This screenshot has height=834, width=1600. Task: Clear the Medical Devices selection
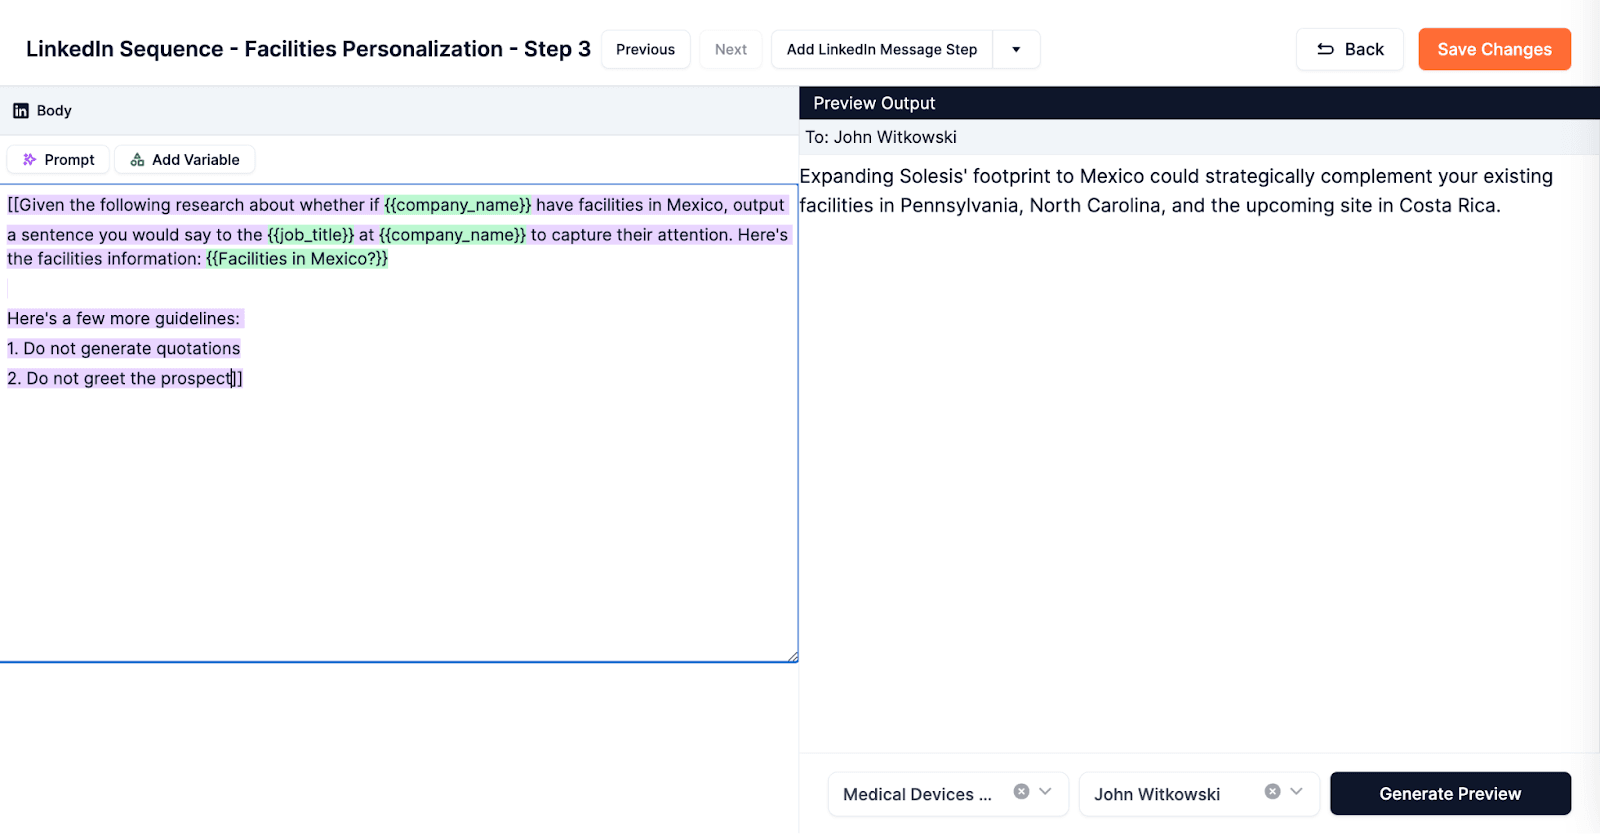click(x=1021, y=792)
